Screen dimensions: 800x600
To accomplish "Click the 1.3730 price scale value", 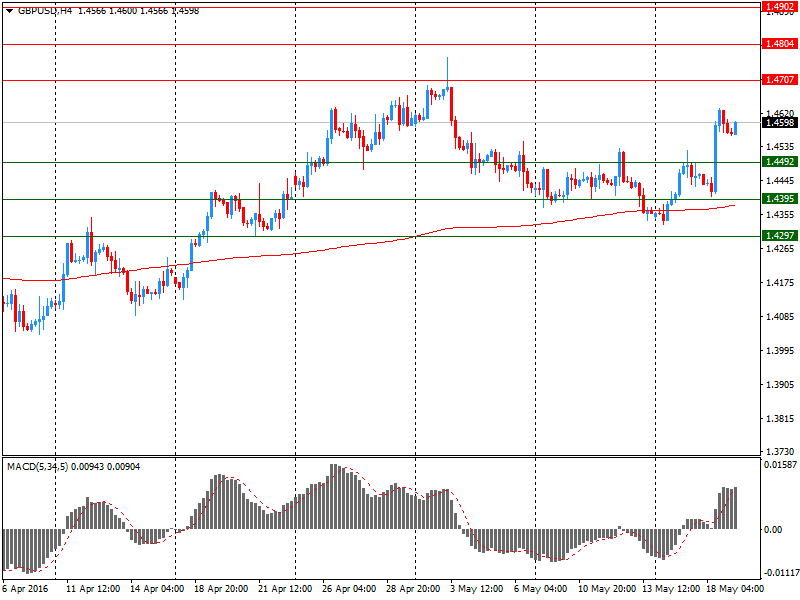I will click(780, 452).
